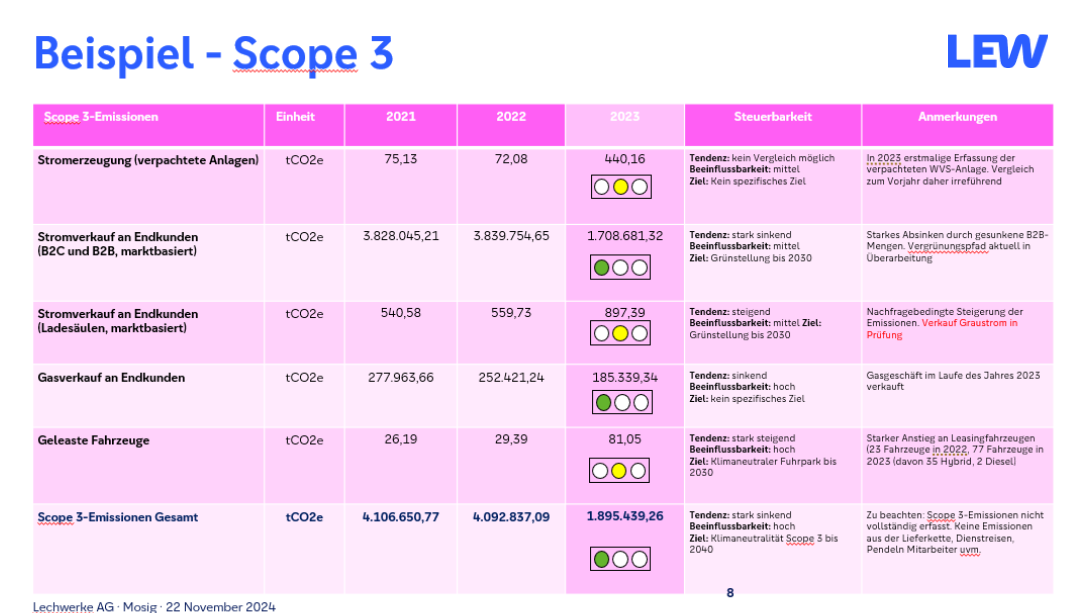
Task: Select the Anmerkungen column header
Action: point(957,117)
